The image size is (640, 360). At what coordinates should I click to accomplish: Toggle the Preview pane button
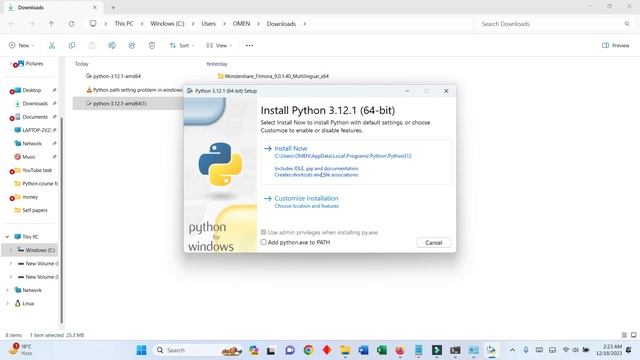tap(616, 45)
